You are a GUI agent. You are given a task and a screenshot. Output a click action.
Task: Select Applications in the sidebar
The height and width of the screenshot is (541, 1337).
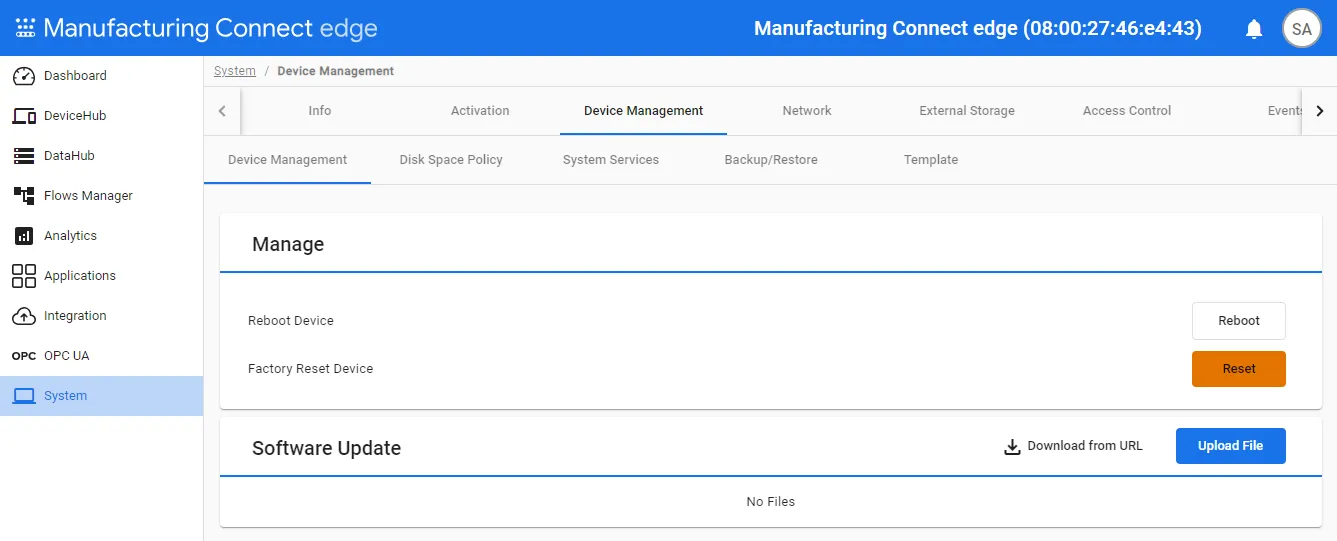tap(101, 276)
